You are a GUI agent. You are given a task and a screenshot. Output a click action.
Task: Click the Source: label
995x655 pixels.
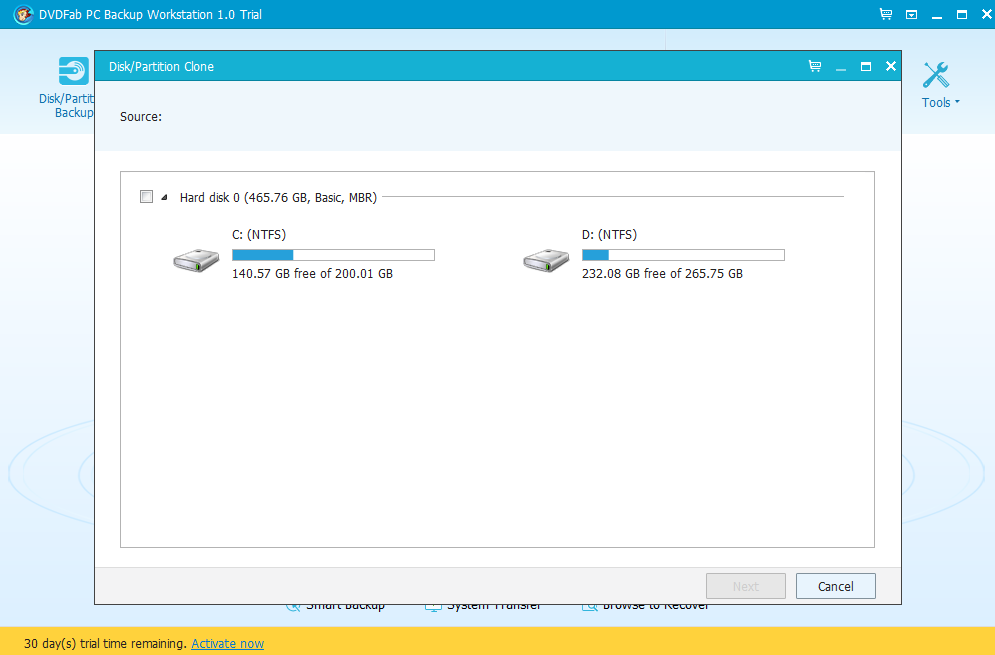141,117
